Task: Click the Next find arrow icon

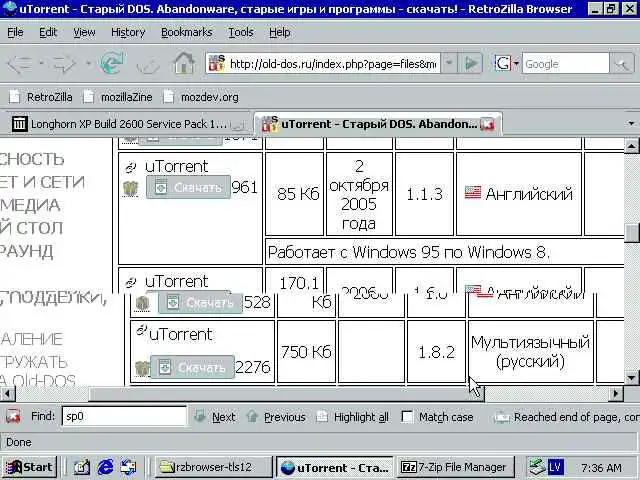Action: (200, 416)
